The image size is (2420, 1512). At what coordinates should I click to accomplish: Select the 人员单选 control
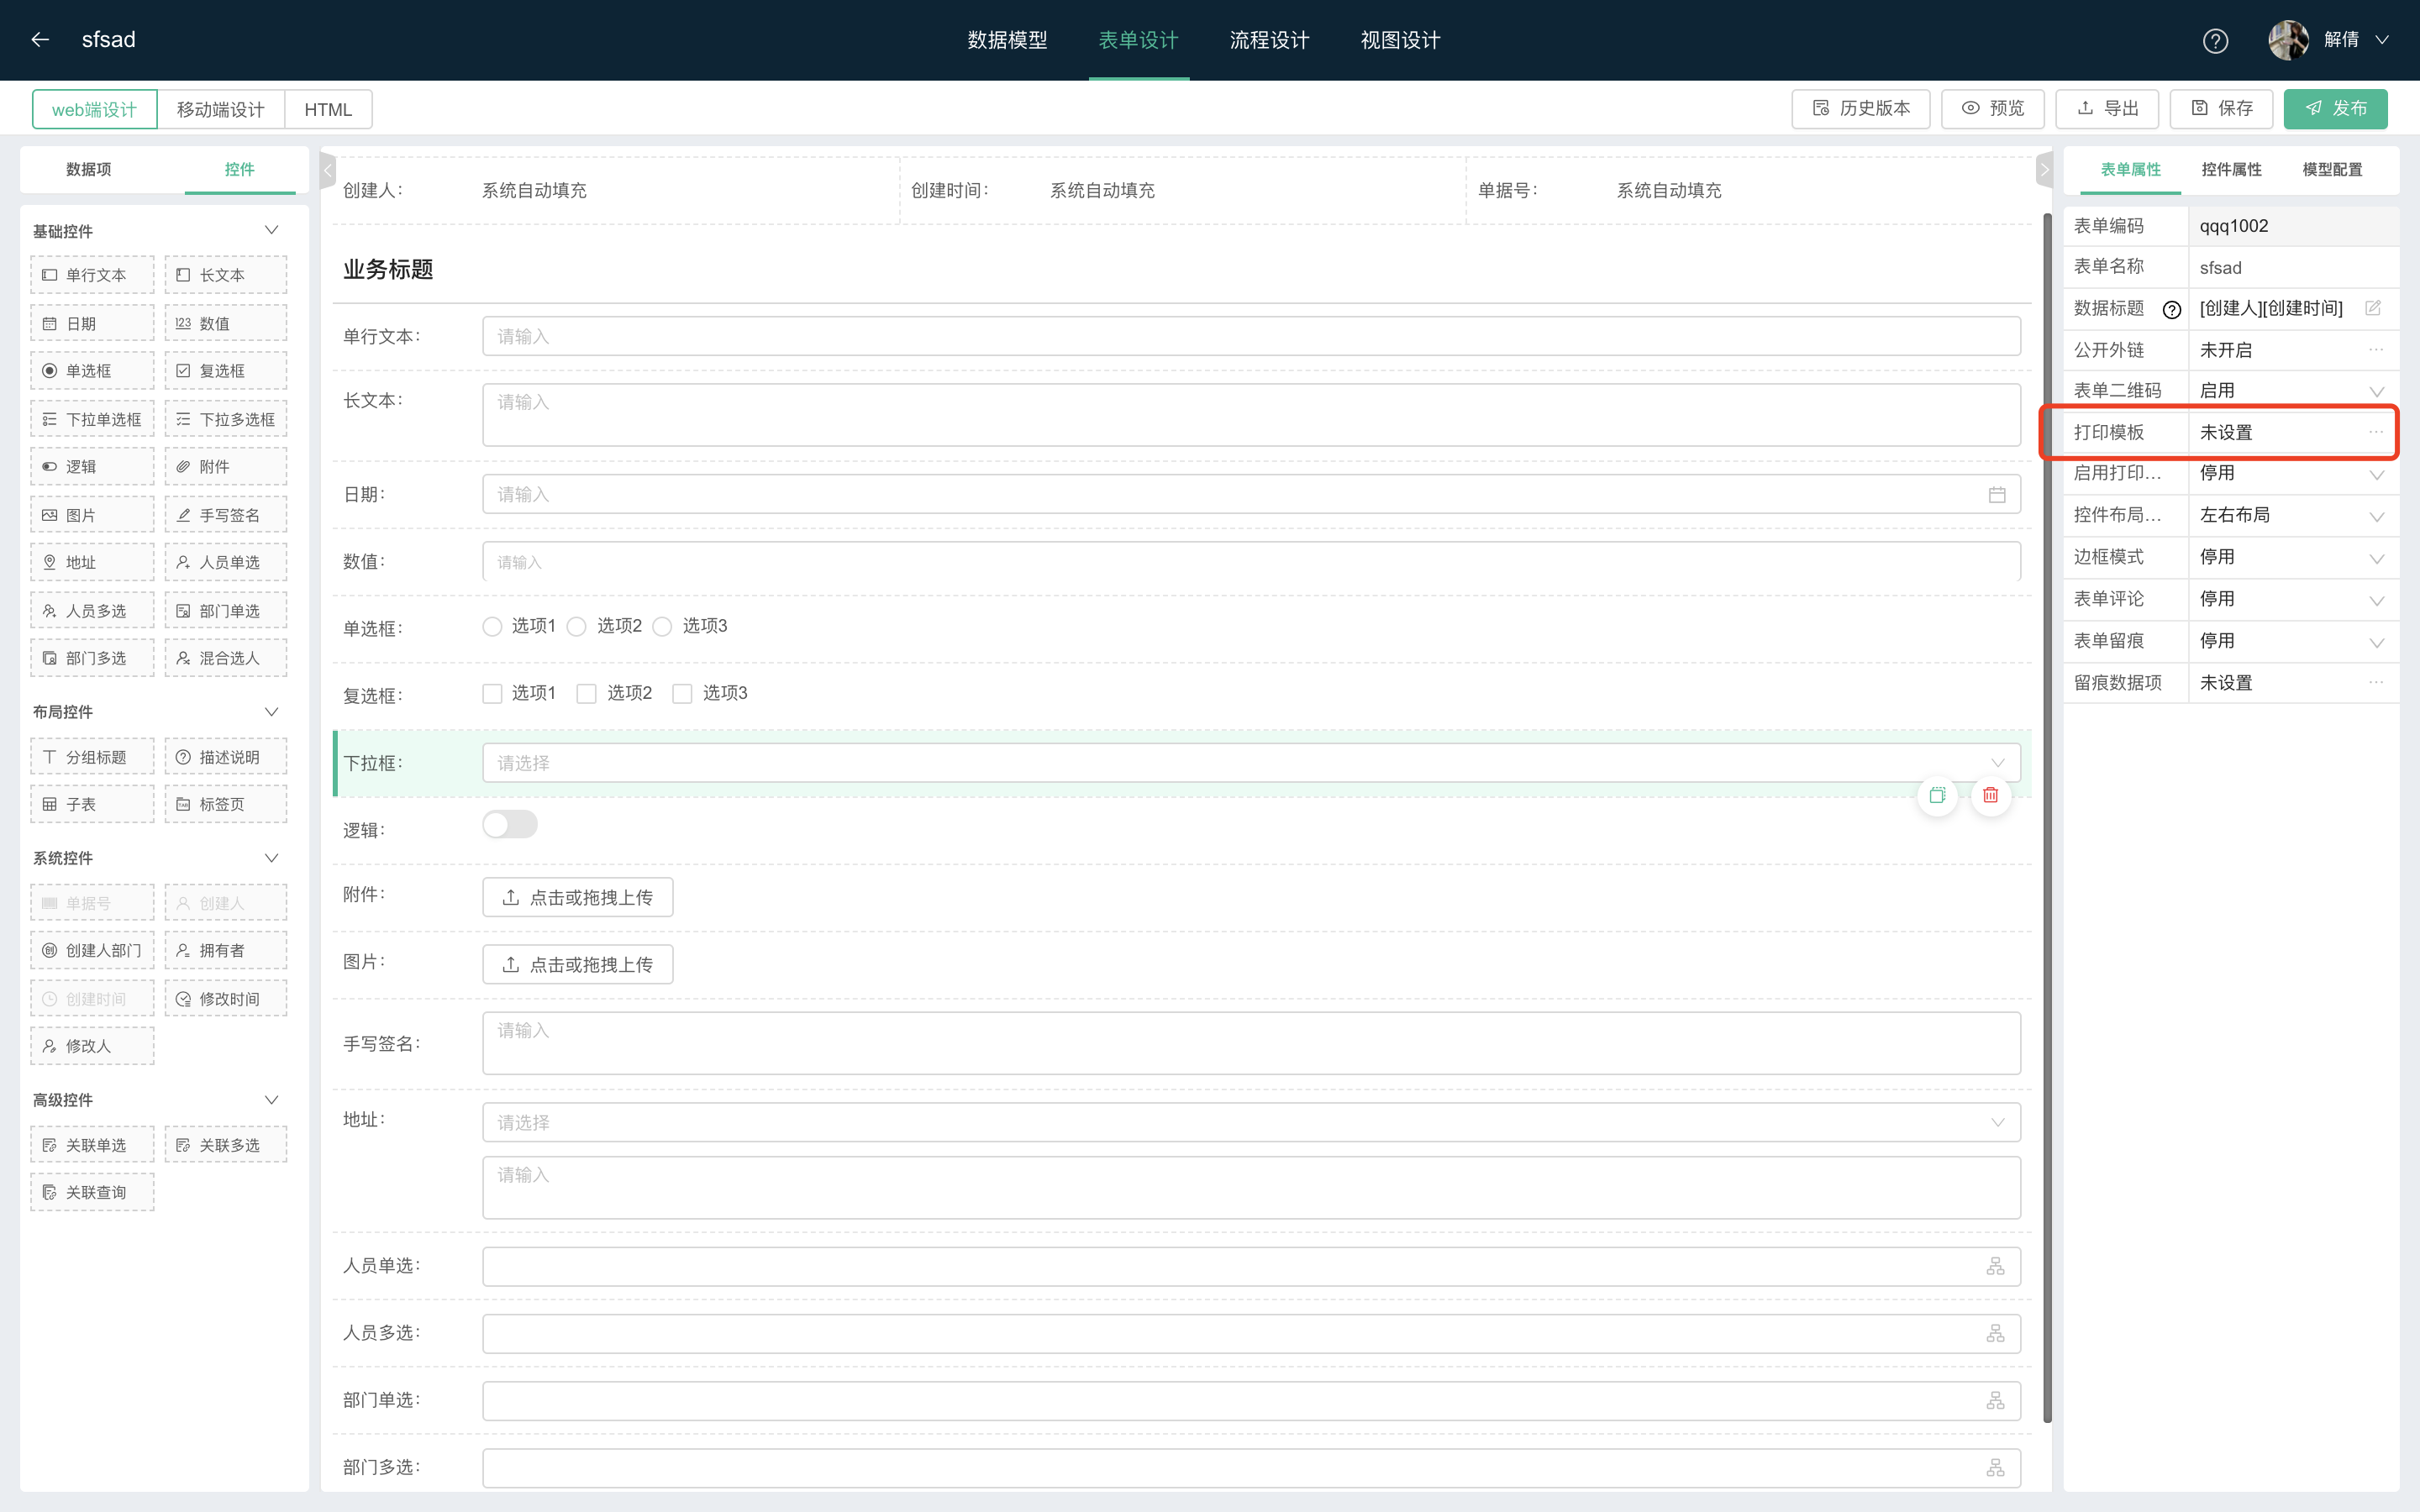pos(226,562)
